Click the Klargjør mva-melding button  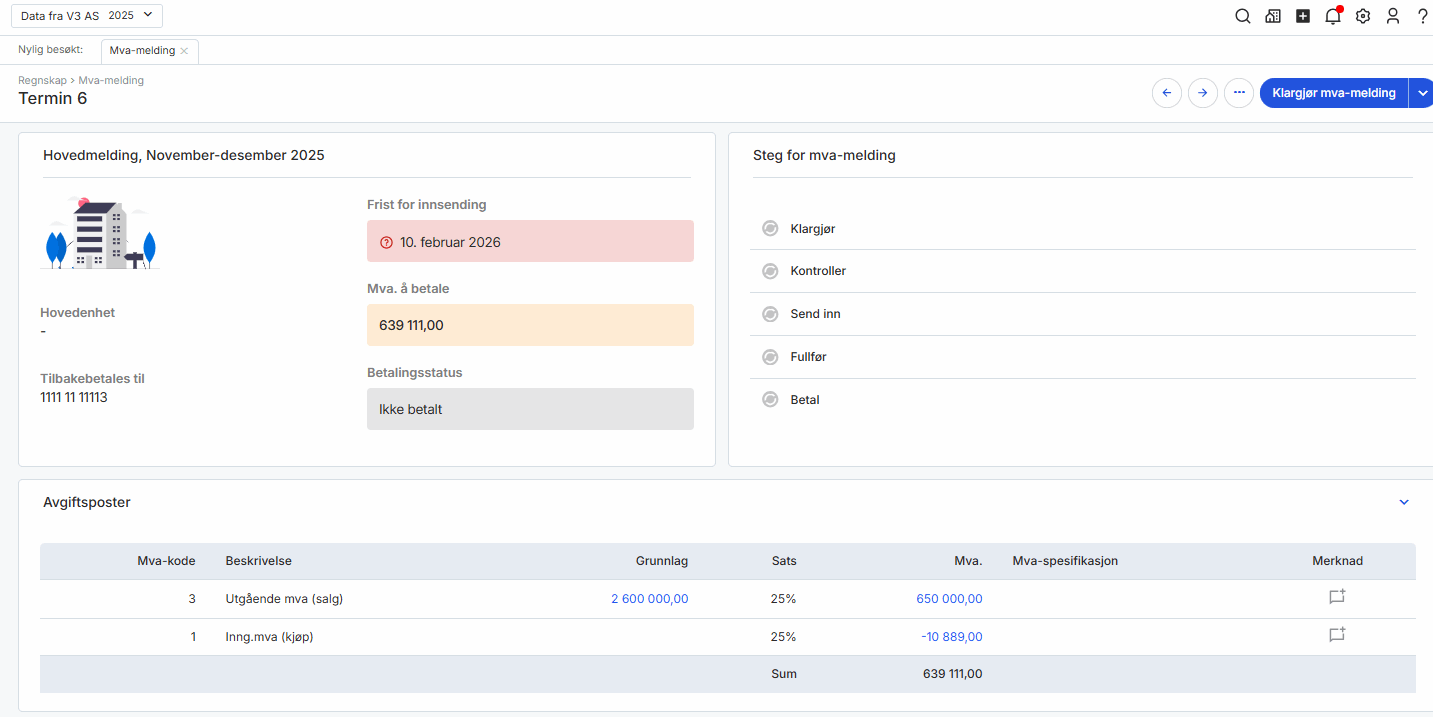(1333, 93)
